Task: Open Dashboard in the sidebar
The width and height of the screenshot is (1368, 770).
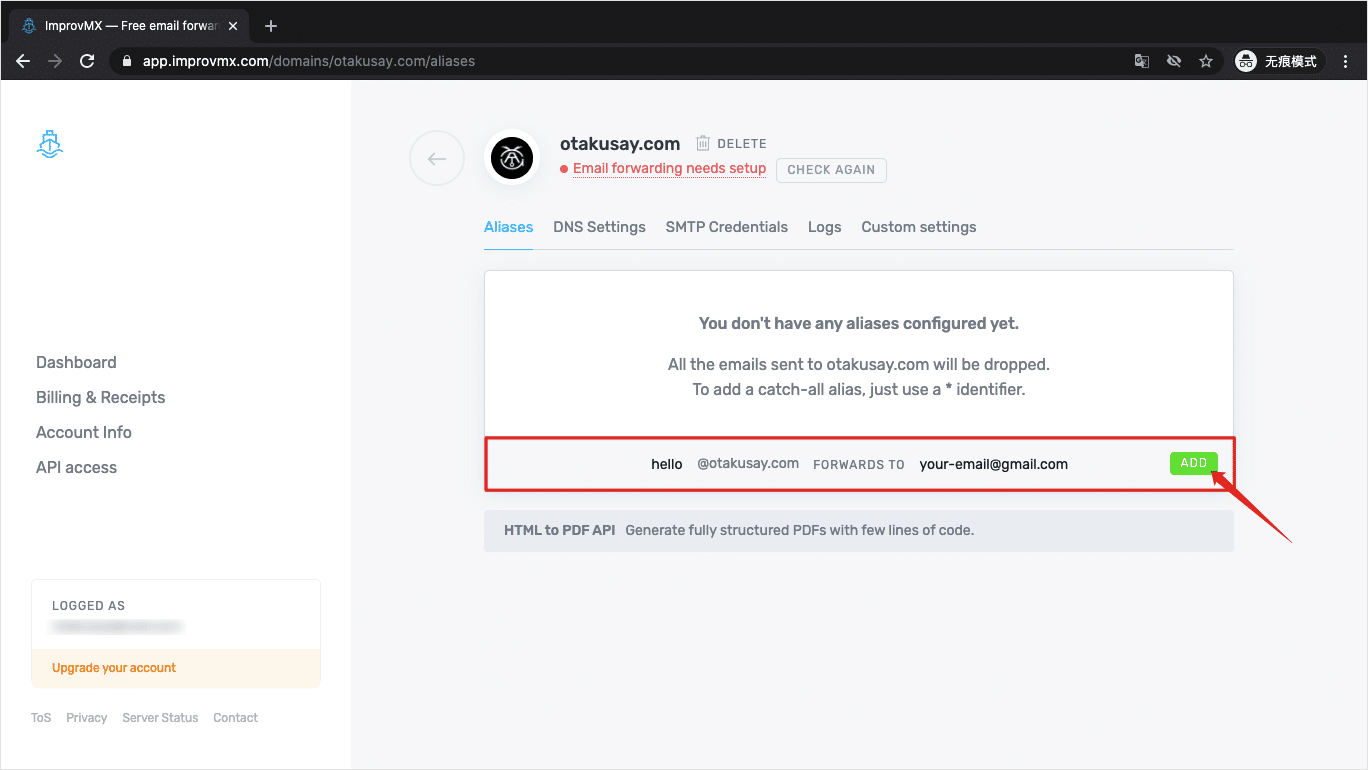Action: 76,362
